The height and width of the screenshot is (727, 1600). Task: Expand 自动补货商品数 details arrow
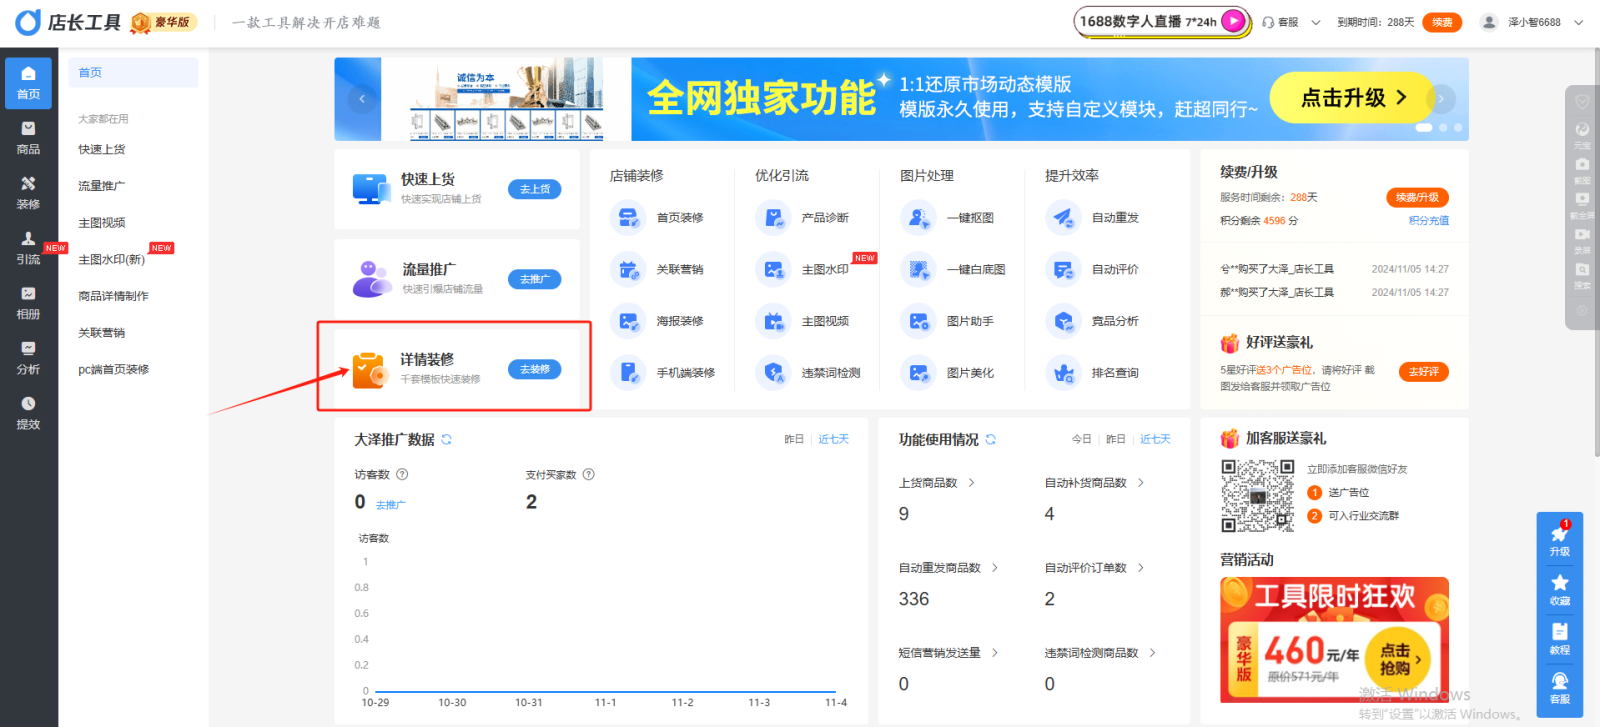1141,483
